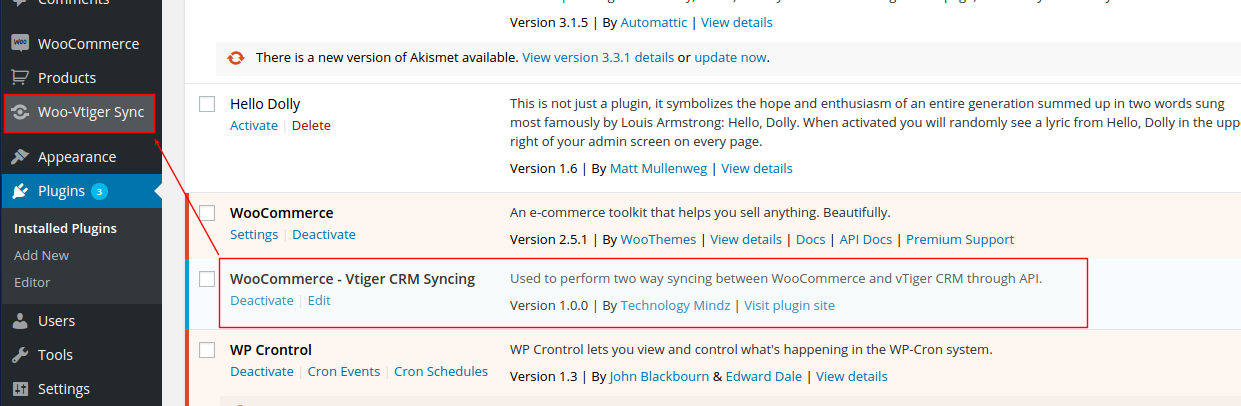Click the WooThemes author link
Screen dimensions: 1241x406
click(x=659, y=240)
